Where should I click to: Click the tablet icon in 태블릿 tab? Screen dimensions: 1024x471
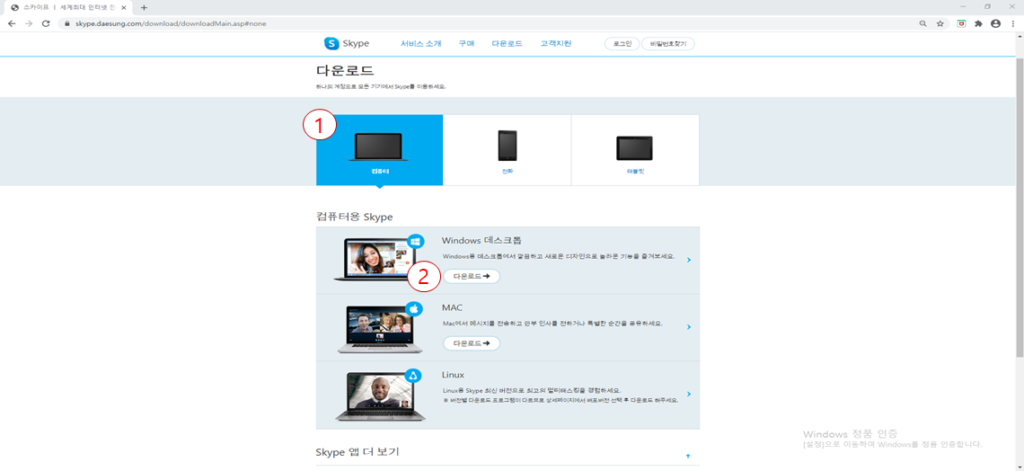[x=634, y=148]
